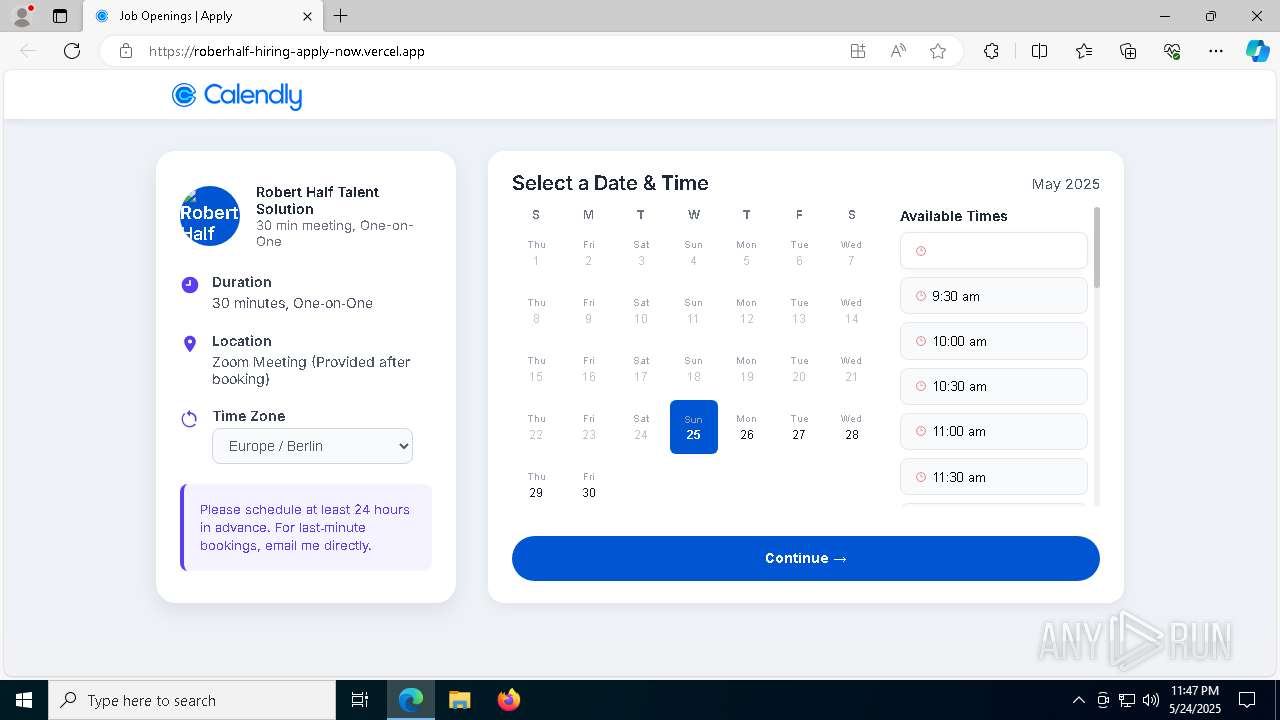Select Sunday May 25 on calendar
The width and height of the screenshot is (1280, 720).
click(x=694, y=427)
